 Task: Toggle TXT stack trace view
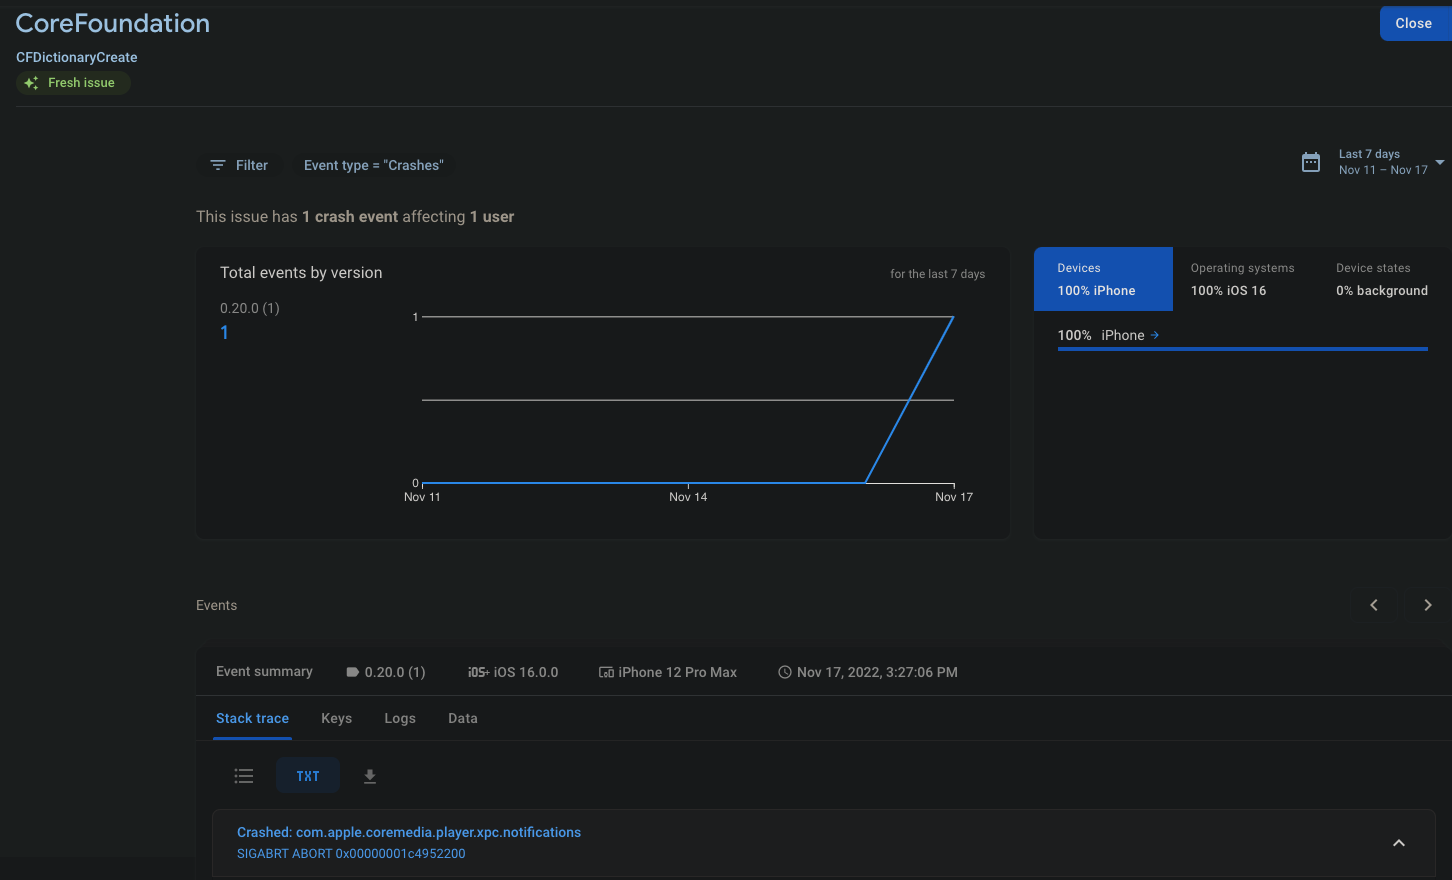point(307,776)
